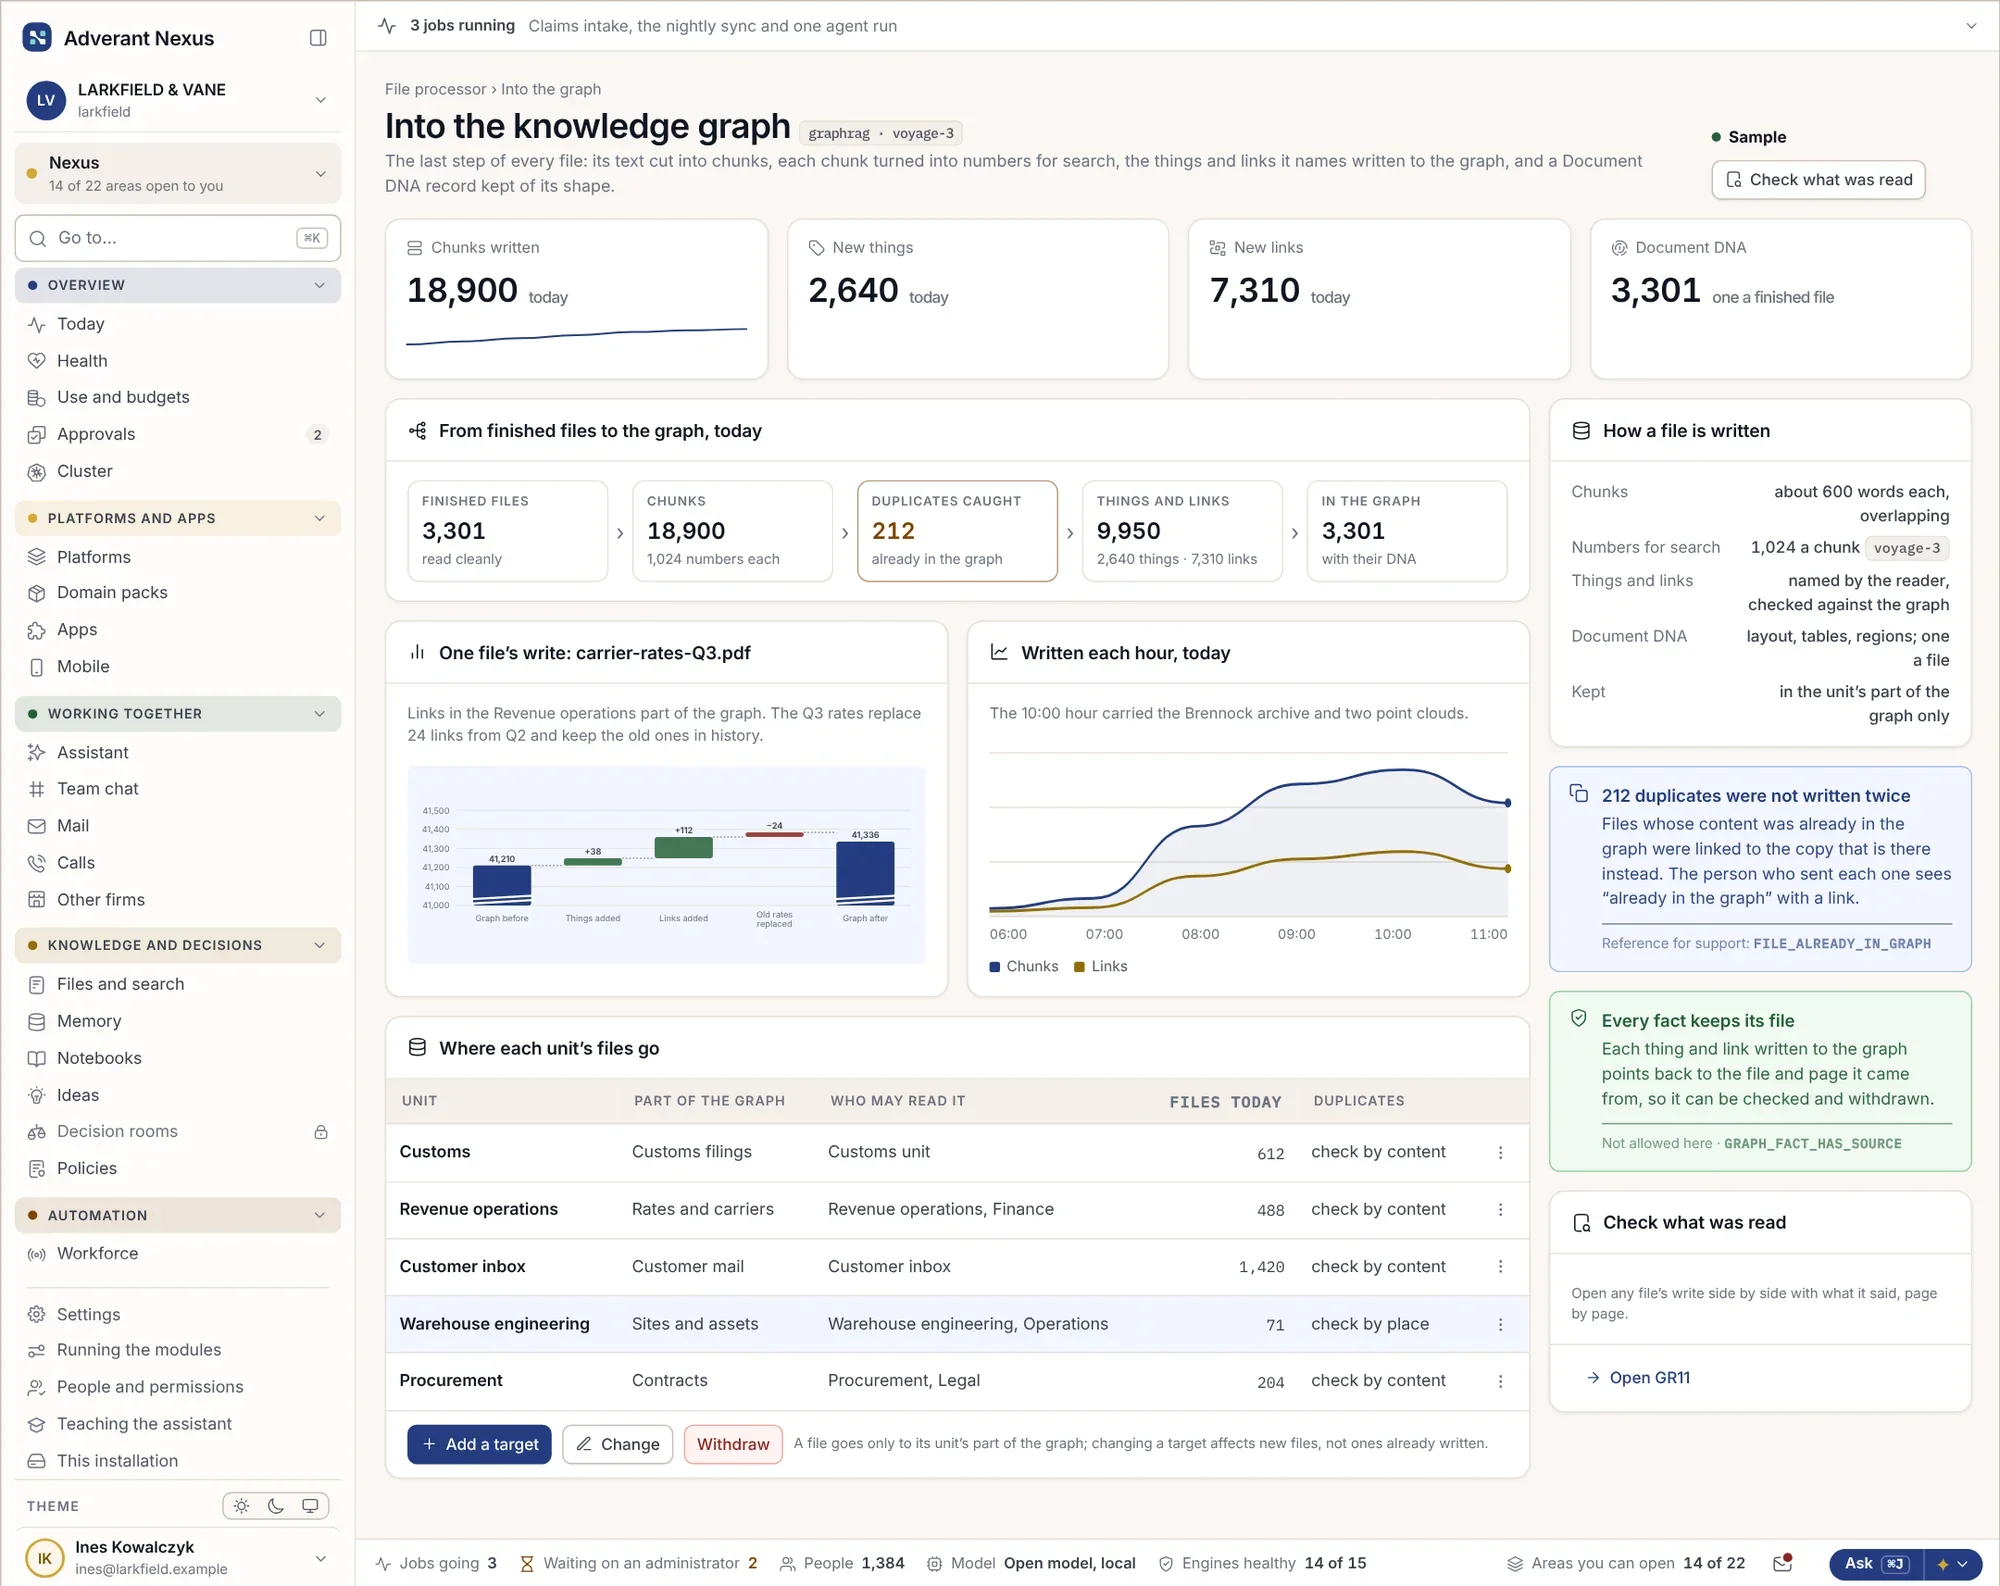Collapse the Automation section
Screen dimensions: 2000x1586
[x=178, y=1215]
